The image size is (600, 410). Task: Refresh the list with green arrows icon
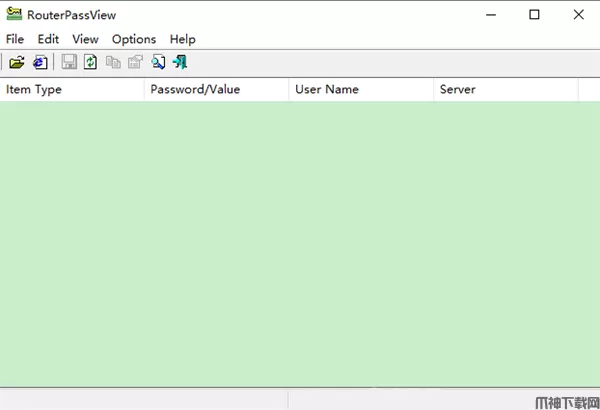click(x=91, y=62)
